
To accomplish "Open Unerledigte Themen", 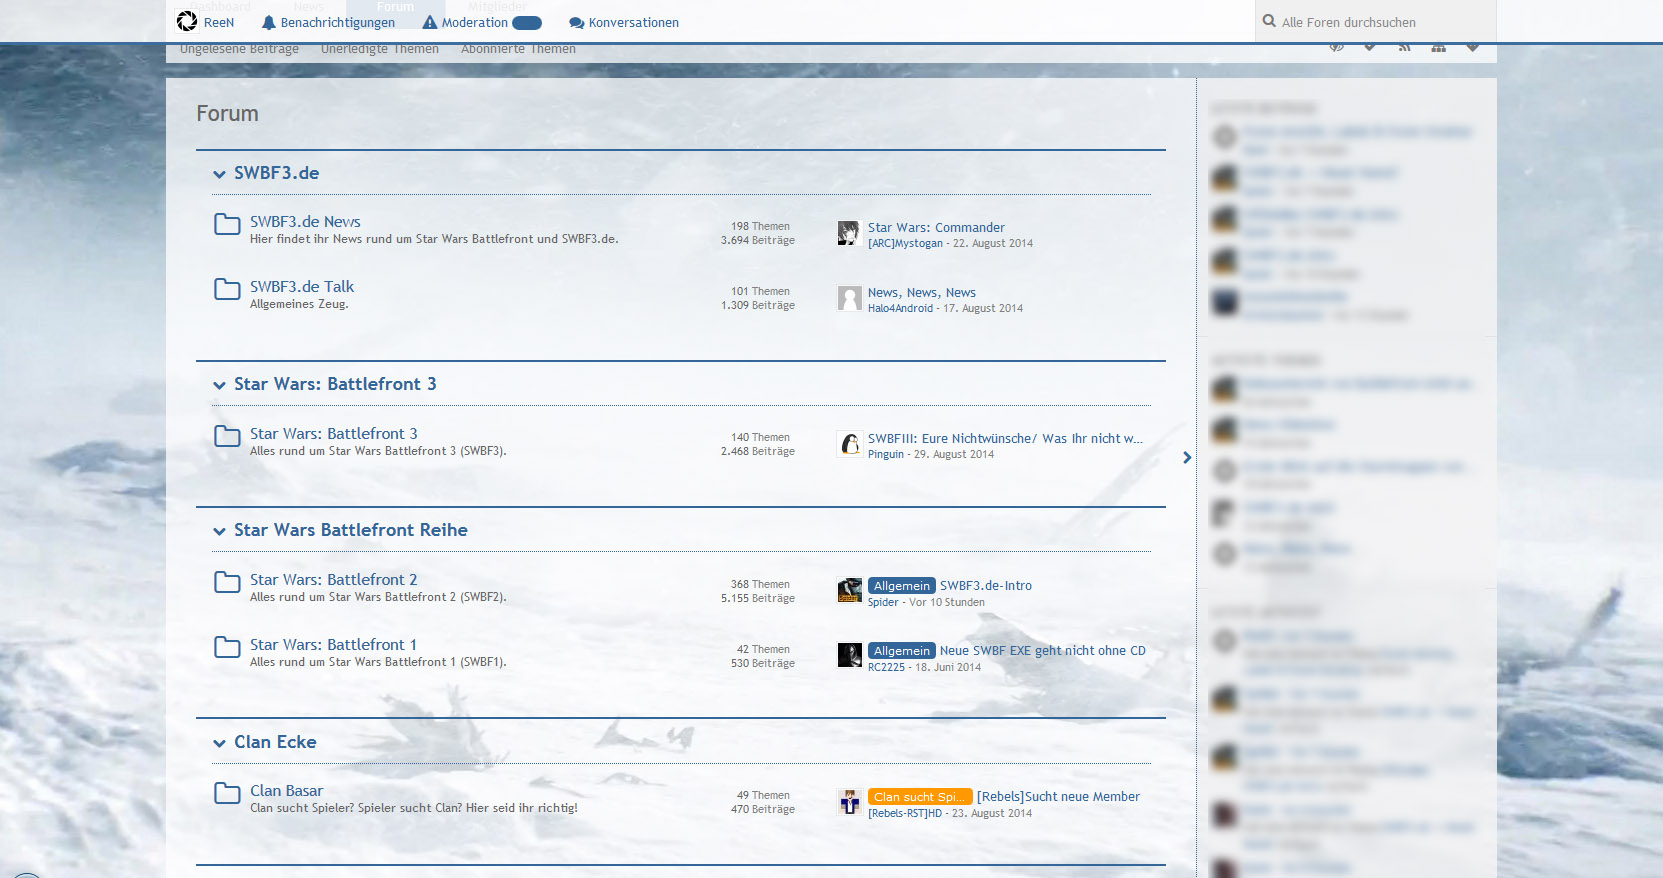I will point(380,49).
